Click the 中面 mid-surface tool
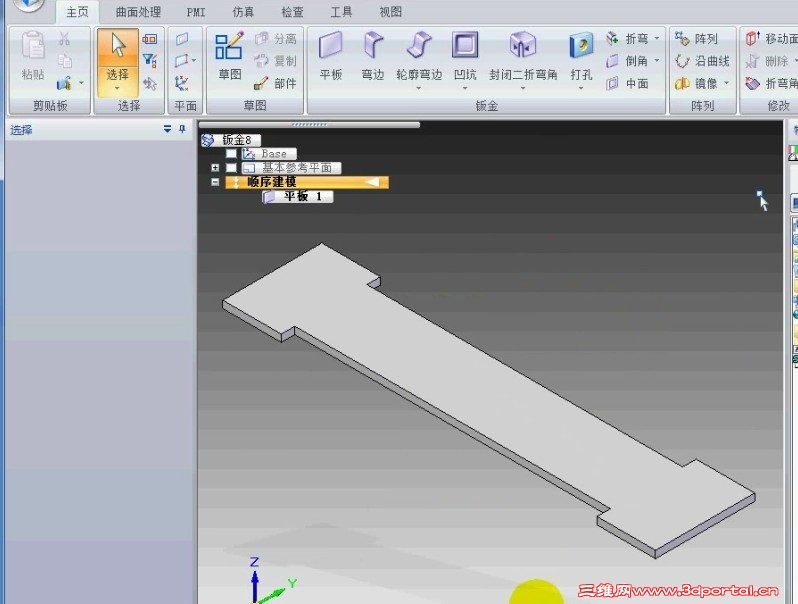 pos(627,83)
